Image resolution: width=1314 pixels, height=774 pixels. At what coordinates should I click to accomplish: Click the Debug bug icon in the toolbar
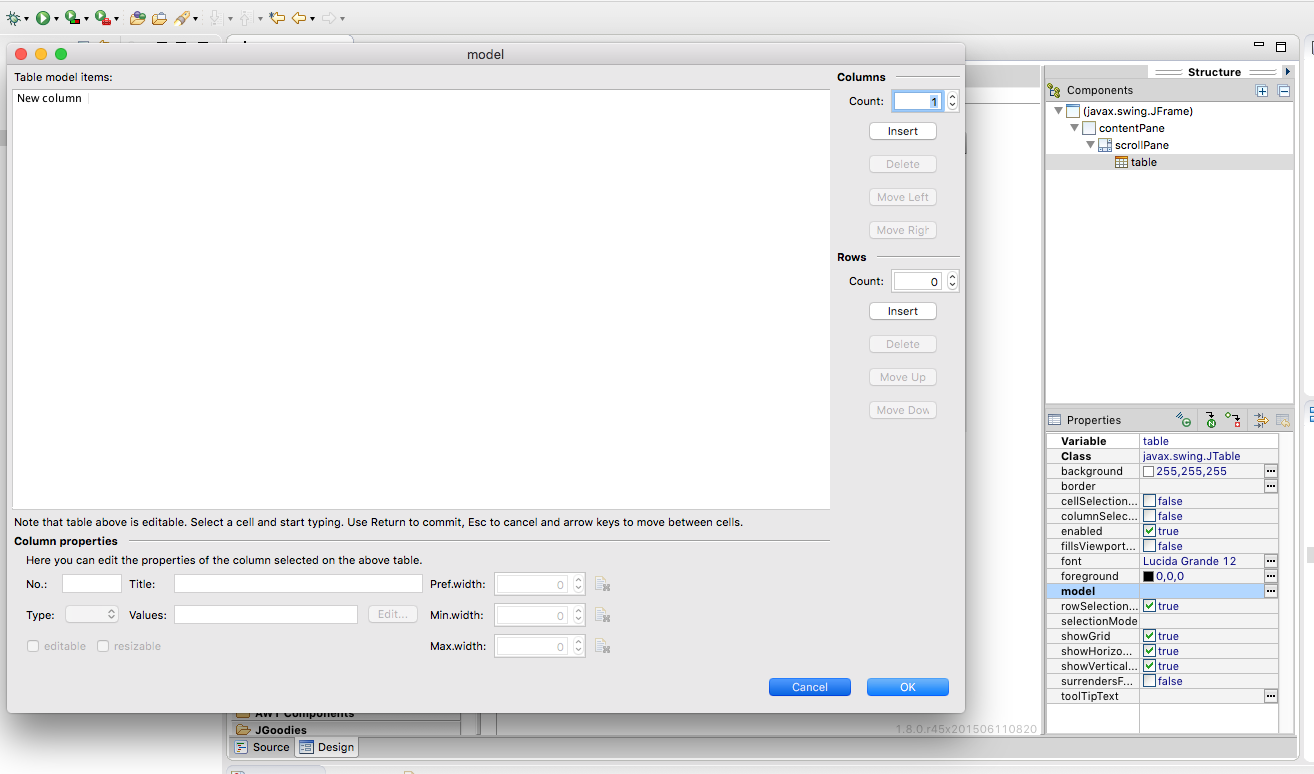click(x=12, y=18)
